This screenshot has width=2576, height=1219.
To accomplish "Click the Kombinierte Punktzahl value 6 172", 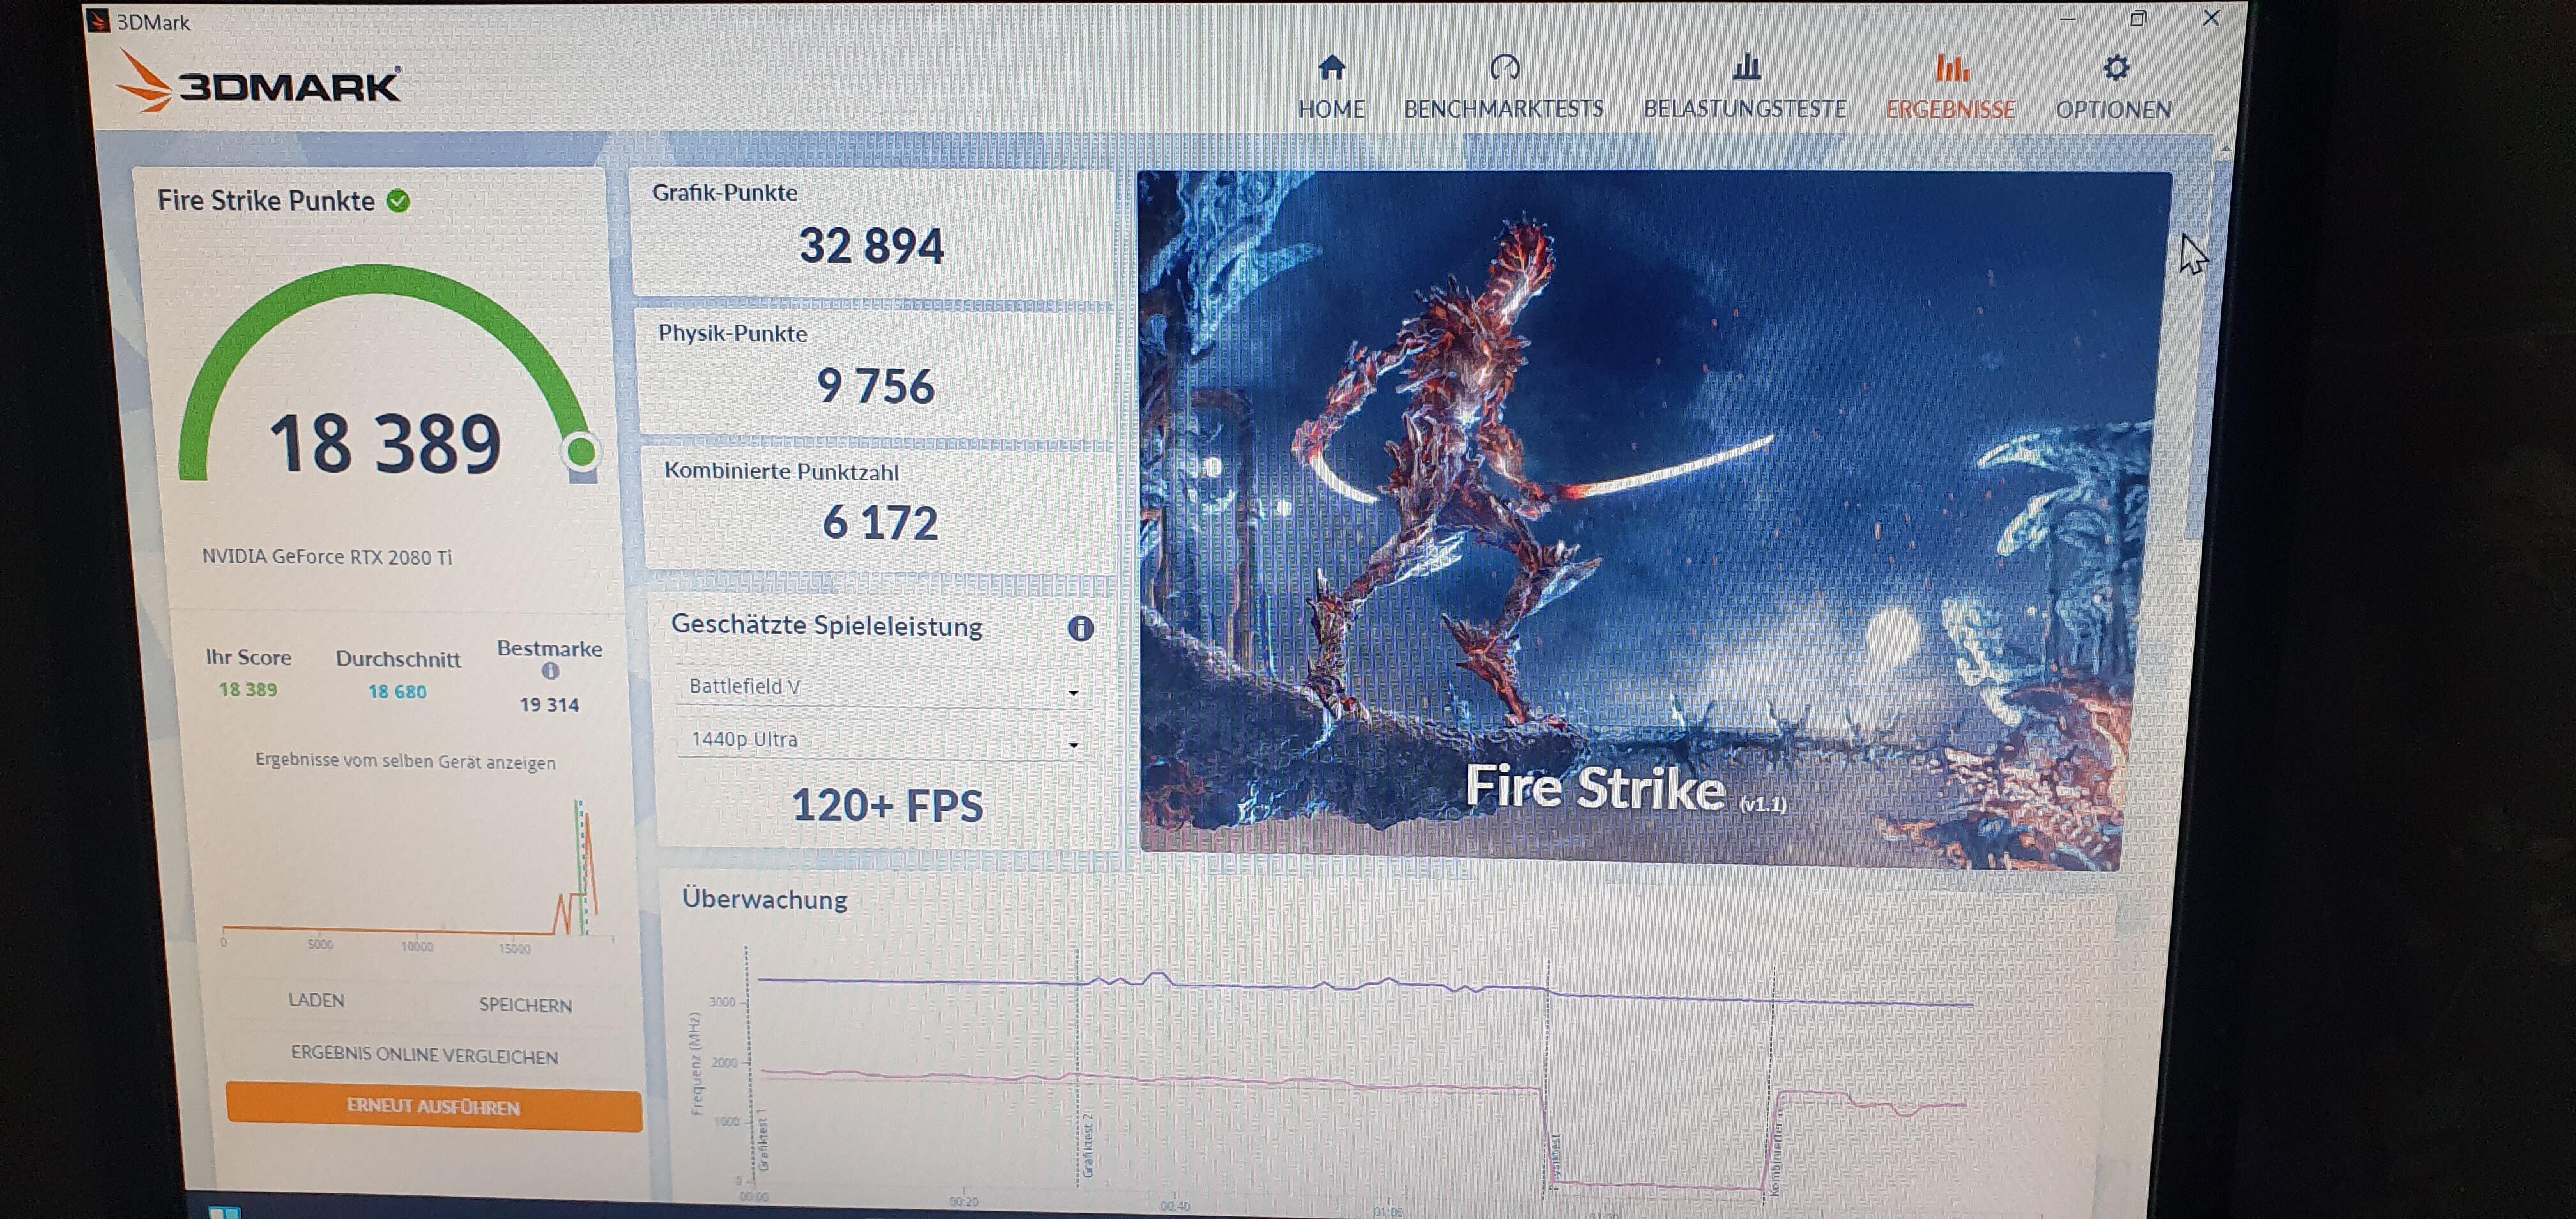I will [880, 523].
